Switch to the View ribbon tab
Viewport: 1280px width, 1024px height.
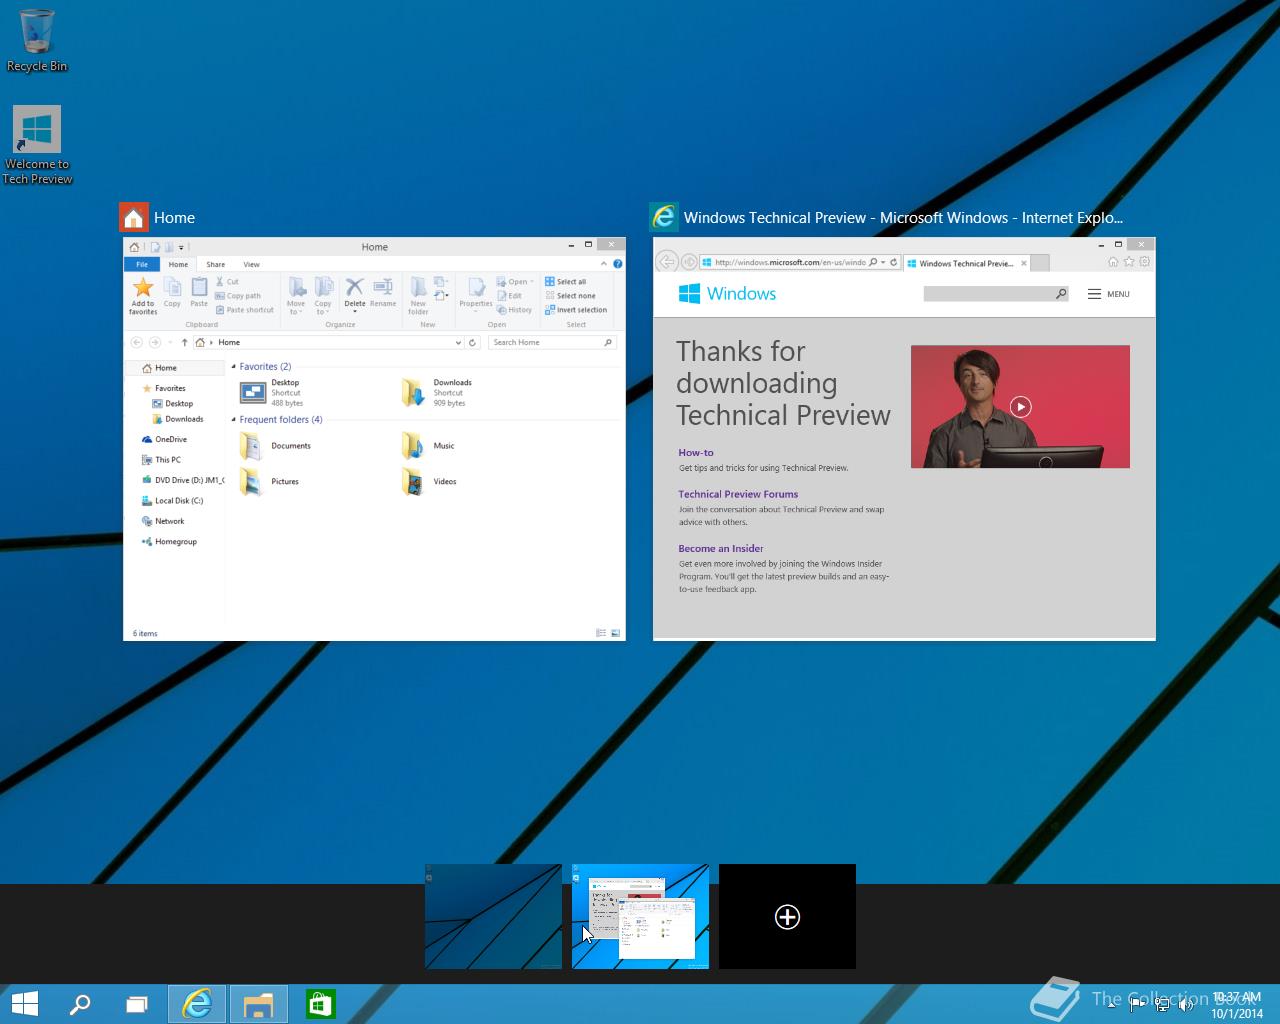[x=251, y=264]
